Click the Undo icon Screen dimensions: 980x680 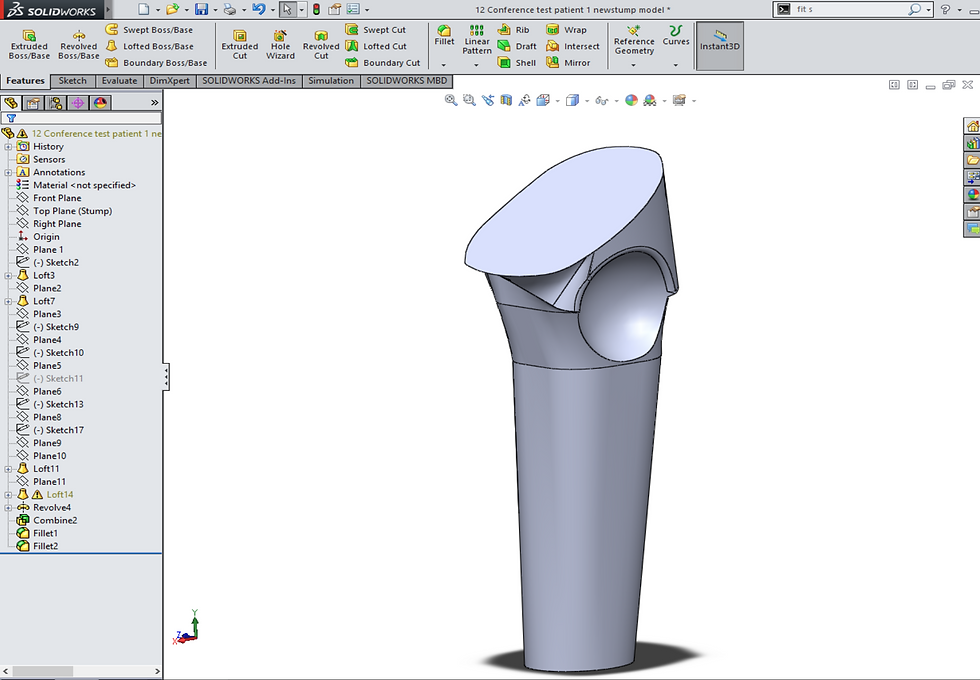coord(259,9)
